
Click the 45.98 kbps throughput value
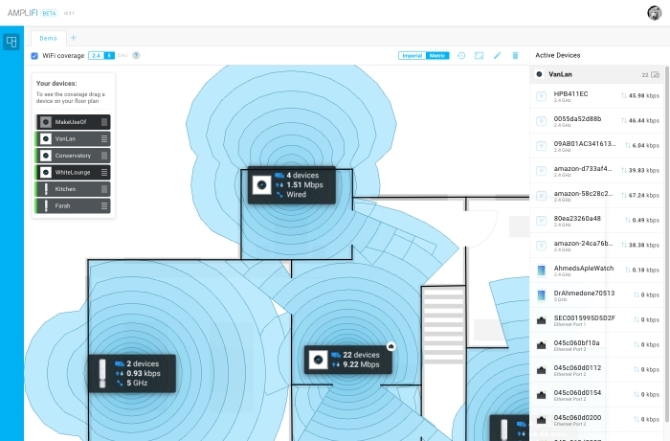pyautogui.click(x=644, y=96)
